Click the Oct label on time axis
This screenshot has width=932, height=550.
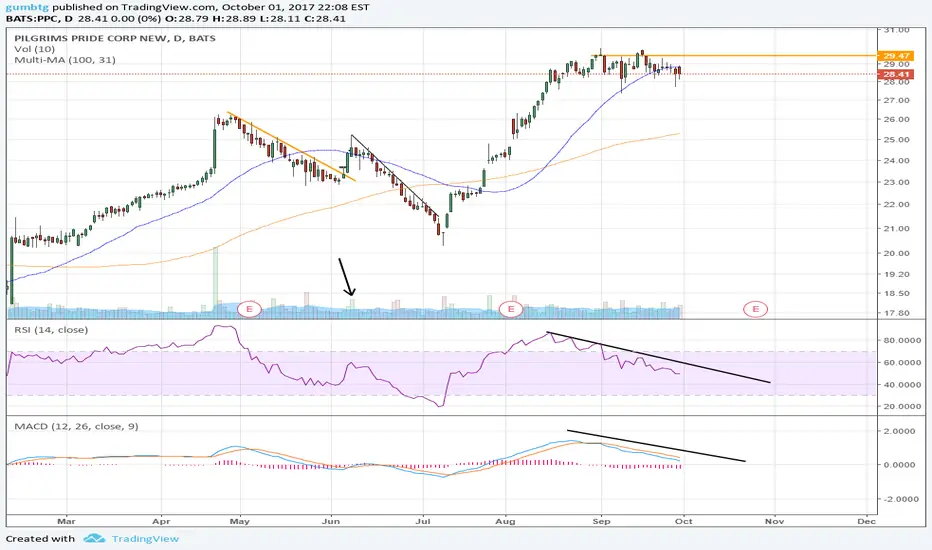tap(684, 521)
